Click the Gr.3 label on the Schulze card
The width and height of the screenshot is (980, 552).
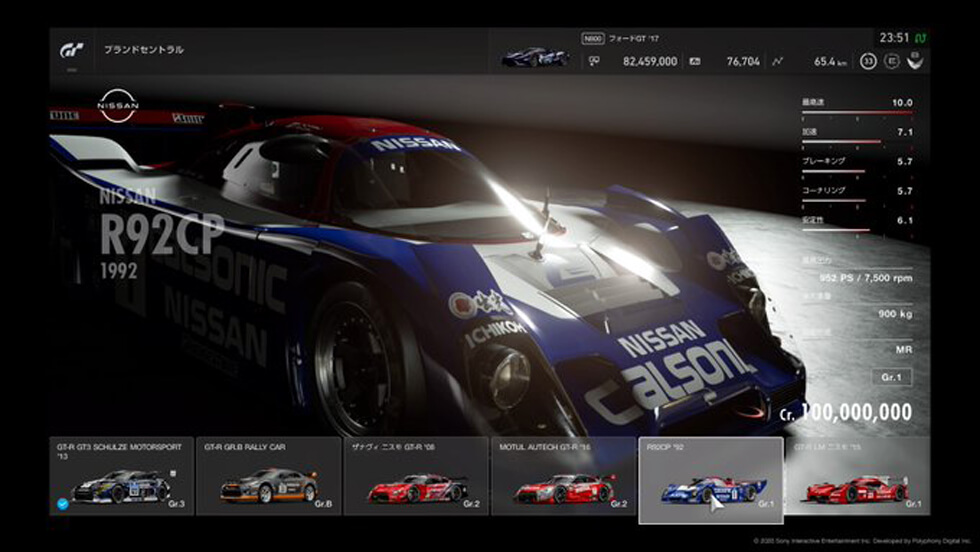point(177,504)
